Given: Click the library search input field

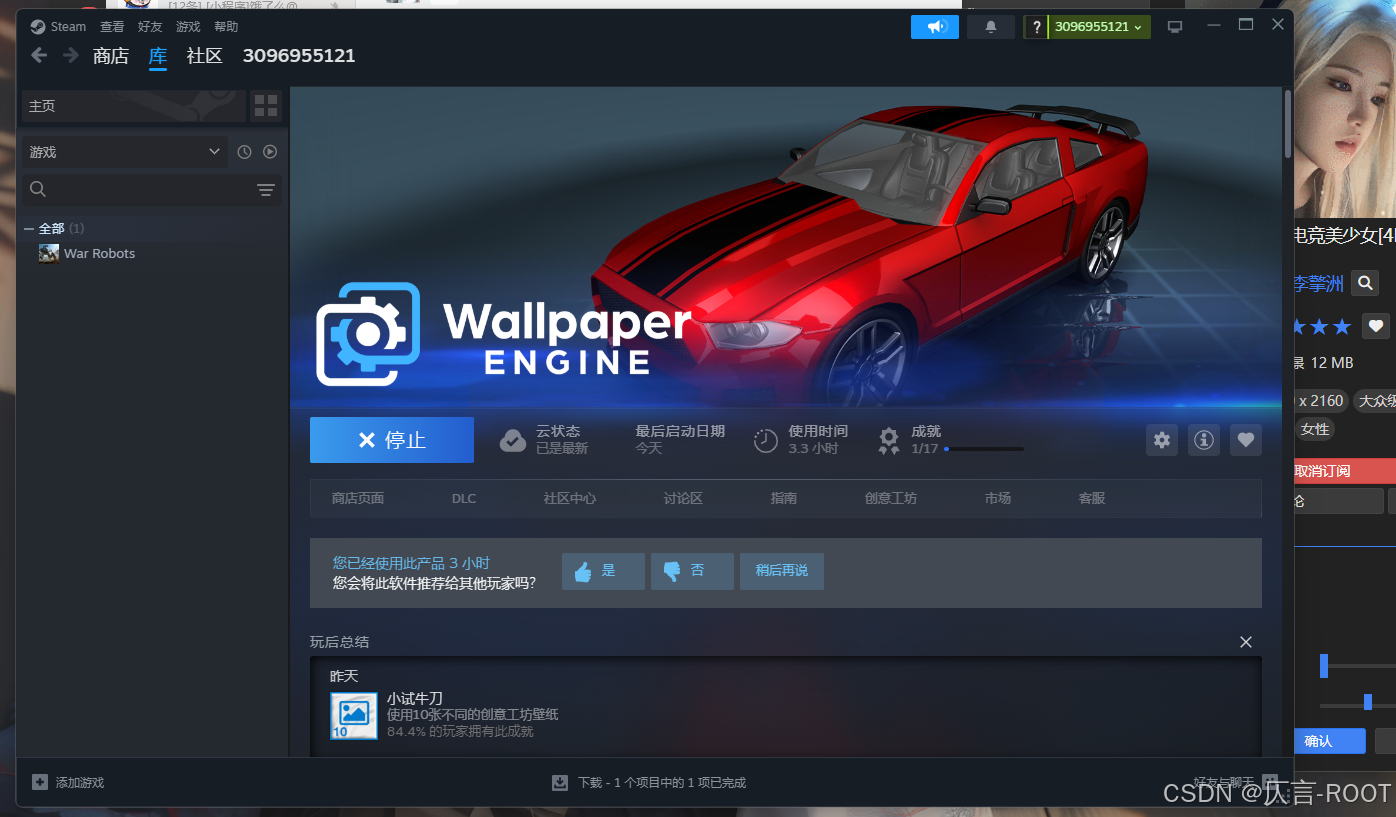Looking at the screenshot, I should pyautogui.click(x=152, y=190).
